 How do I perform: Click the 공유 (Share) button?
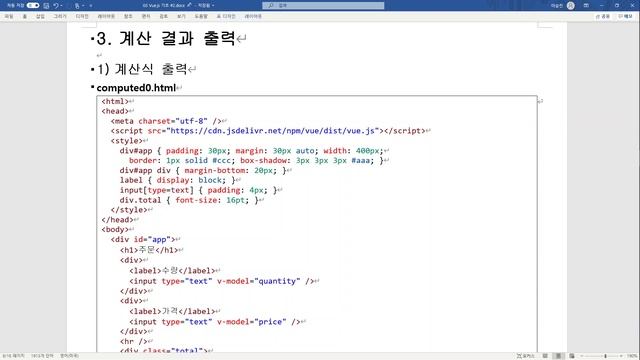(603, 16)
